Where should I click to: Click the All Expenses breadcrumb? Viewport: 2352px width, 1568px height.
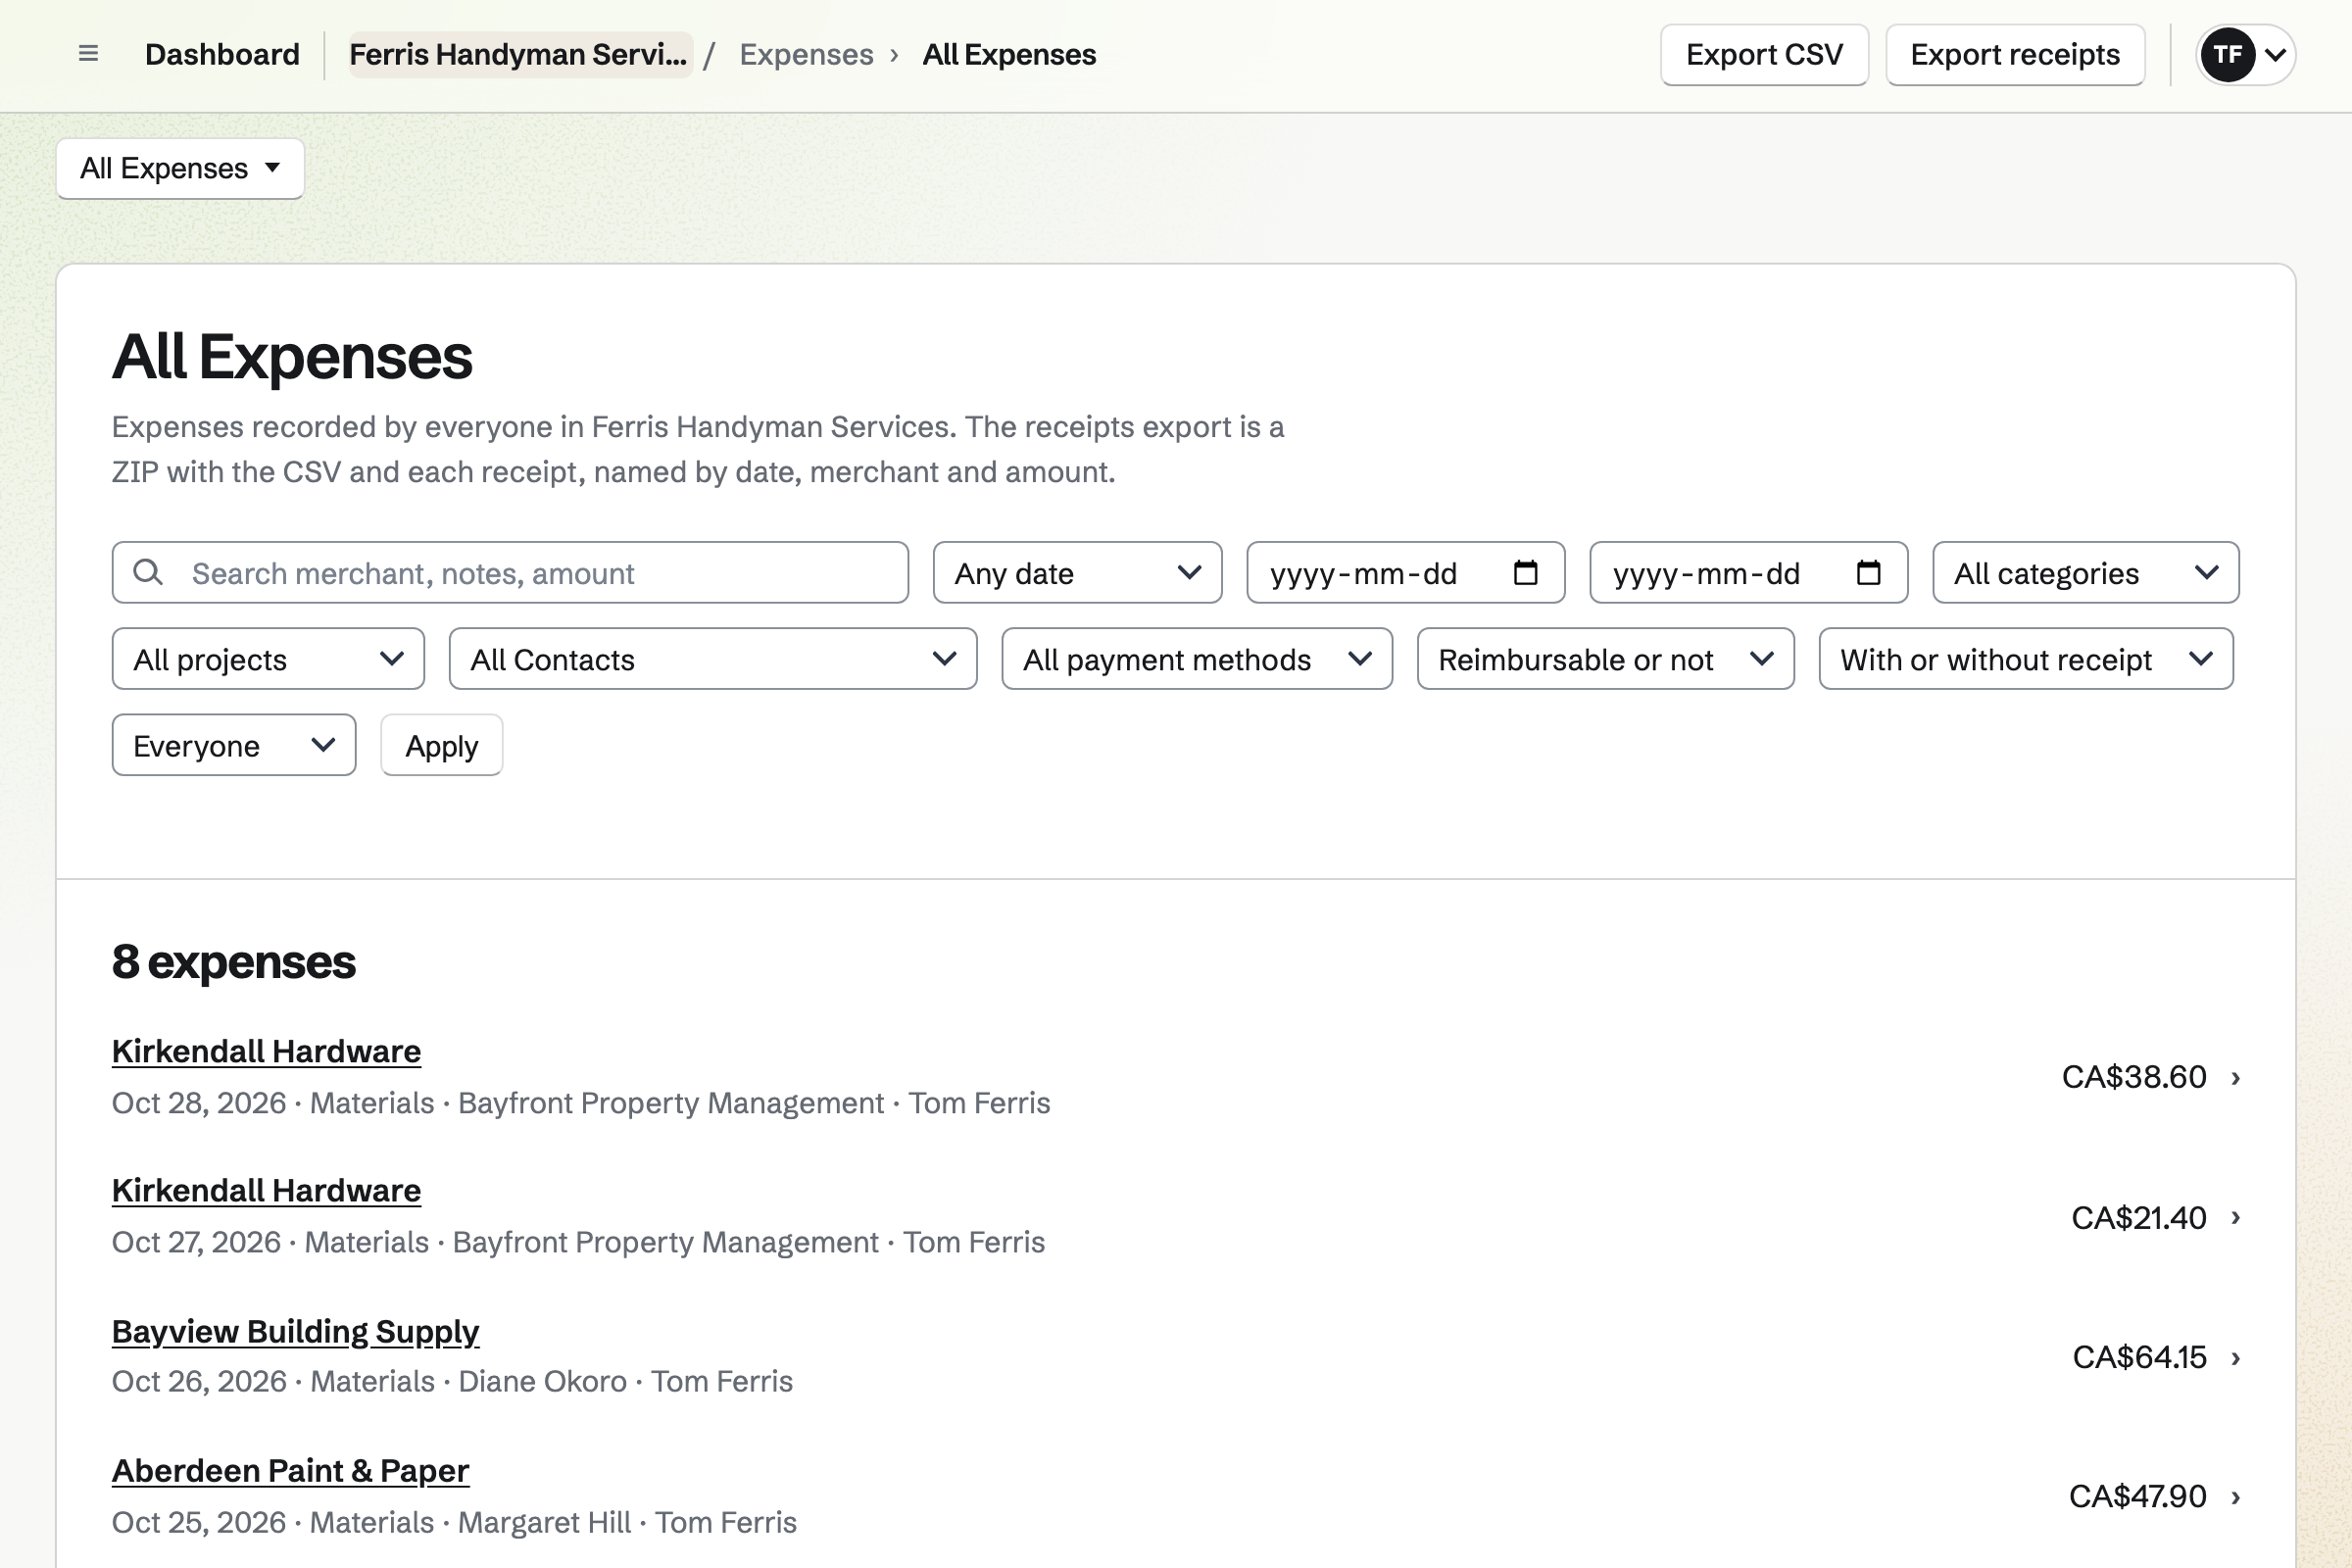click(1009, 54)
